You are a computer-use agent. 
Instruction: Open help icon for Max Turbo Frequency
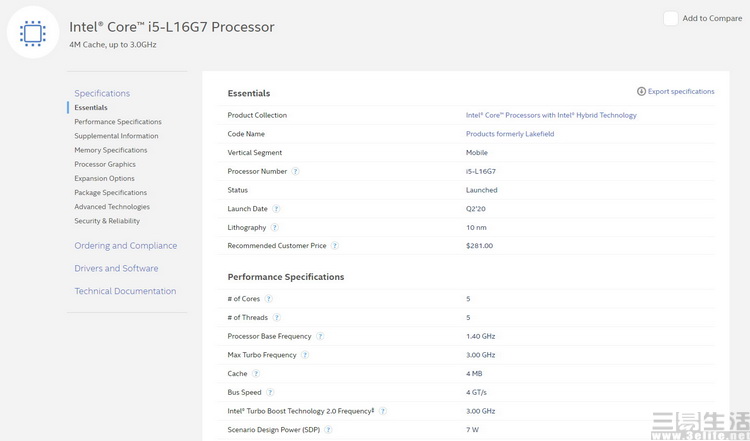[x=305, y=355]
